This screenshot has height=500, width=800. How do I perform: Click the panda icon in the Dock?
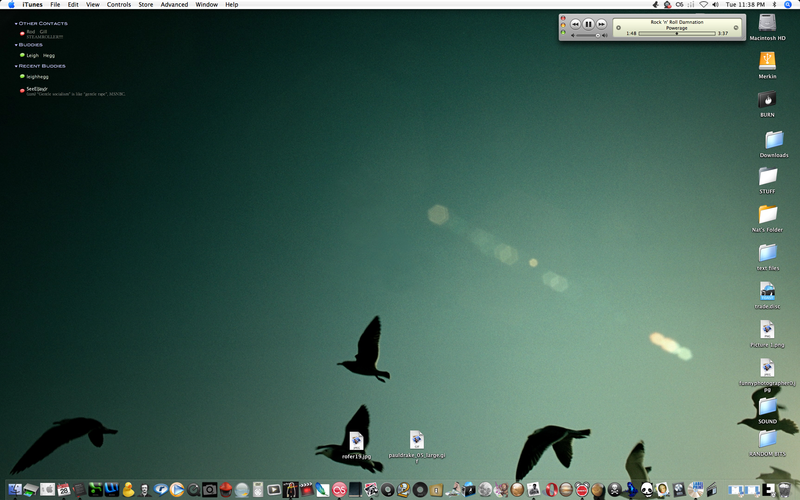tap(647, 490)
